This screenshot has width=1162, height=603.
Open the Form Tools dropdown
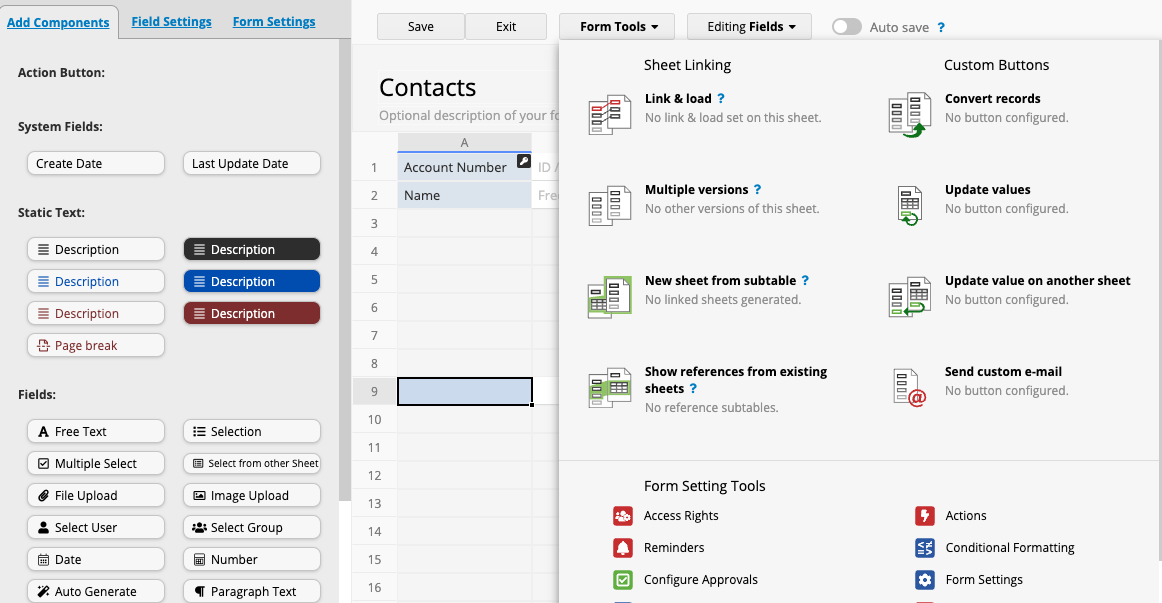coord(616,26)
